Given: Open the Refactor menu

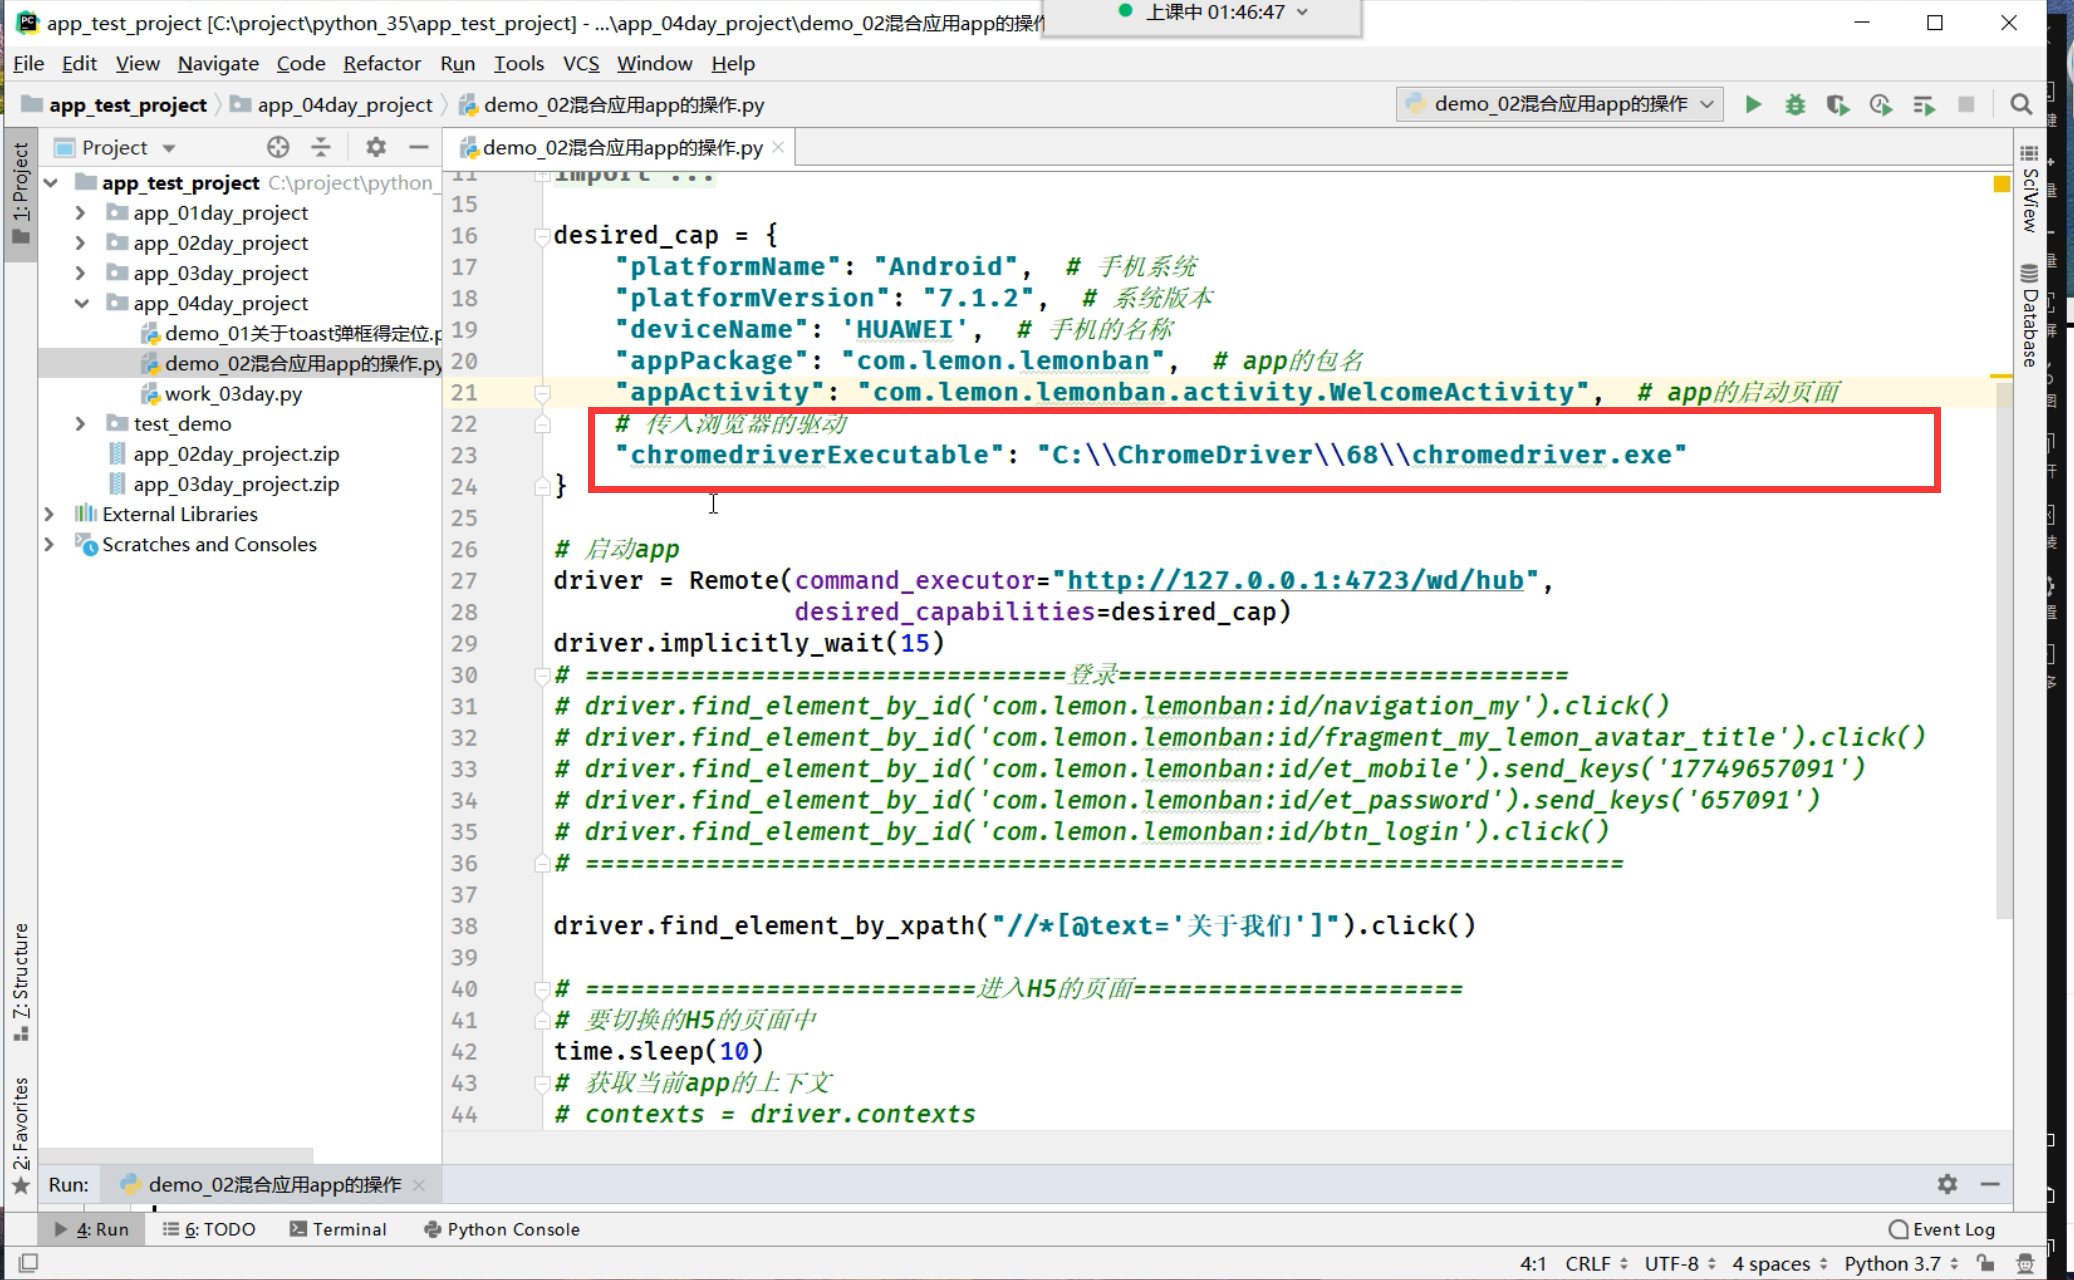Looking at the screenshot, I should 381,63.
